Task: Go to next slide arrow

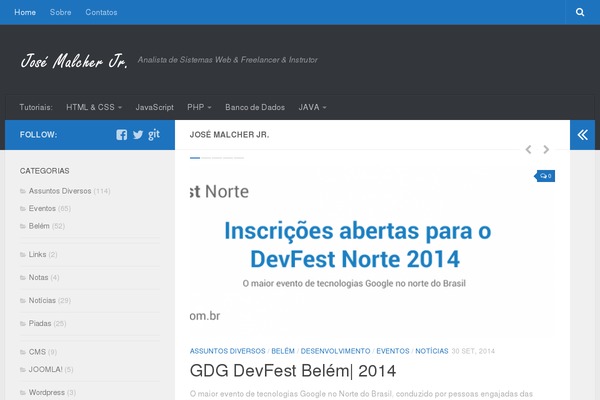Action: pyautogui.click(x=546, y=149)
